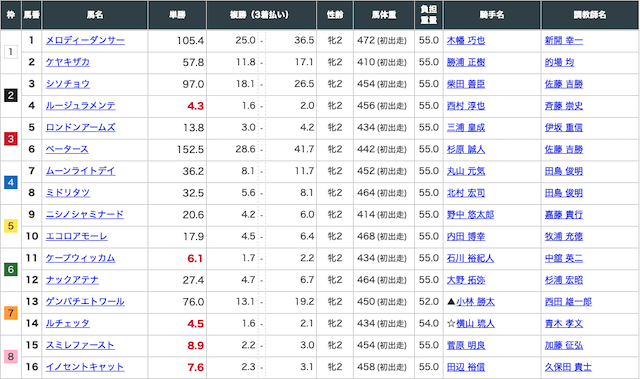This screenshot has height=379, width=640.
Task: Open jockey 北村 宏司
Action: (466, 193)
